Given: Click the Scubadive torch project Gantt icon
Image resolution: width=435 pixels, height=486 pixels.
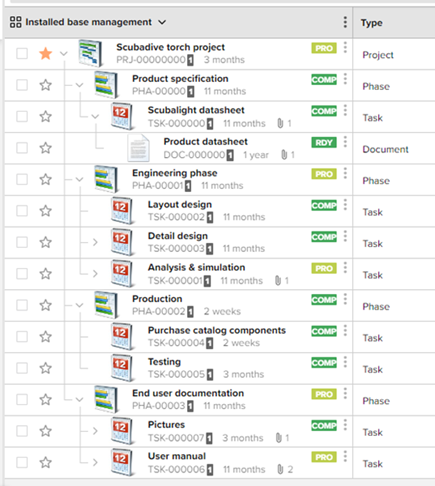Looking at the screenshot, I should 90,53.
